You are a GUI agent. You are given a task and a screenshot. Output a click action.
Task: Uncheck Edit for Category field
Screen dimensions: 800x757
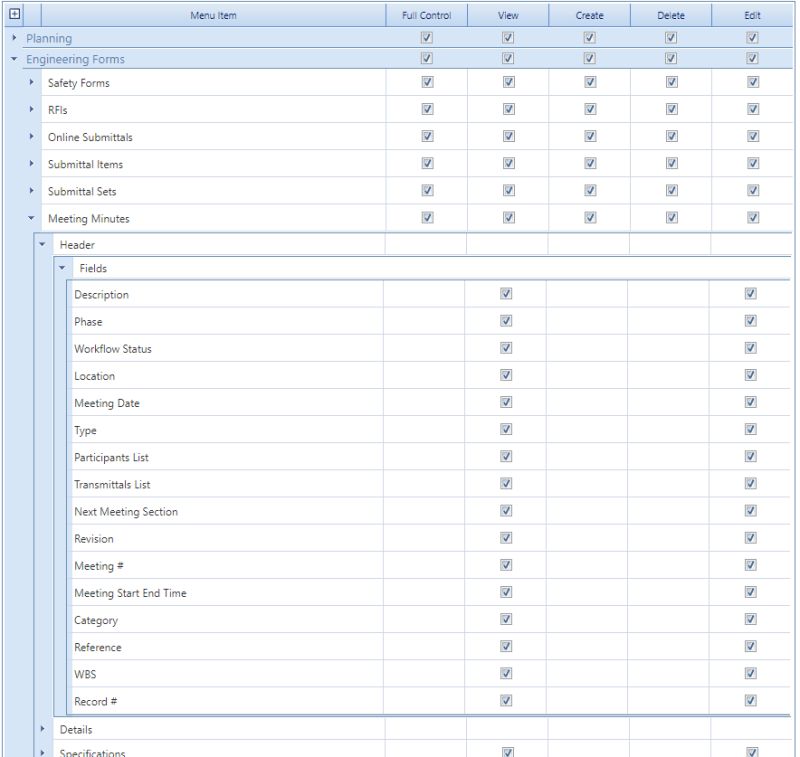tap(751, 619)
